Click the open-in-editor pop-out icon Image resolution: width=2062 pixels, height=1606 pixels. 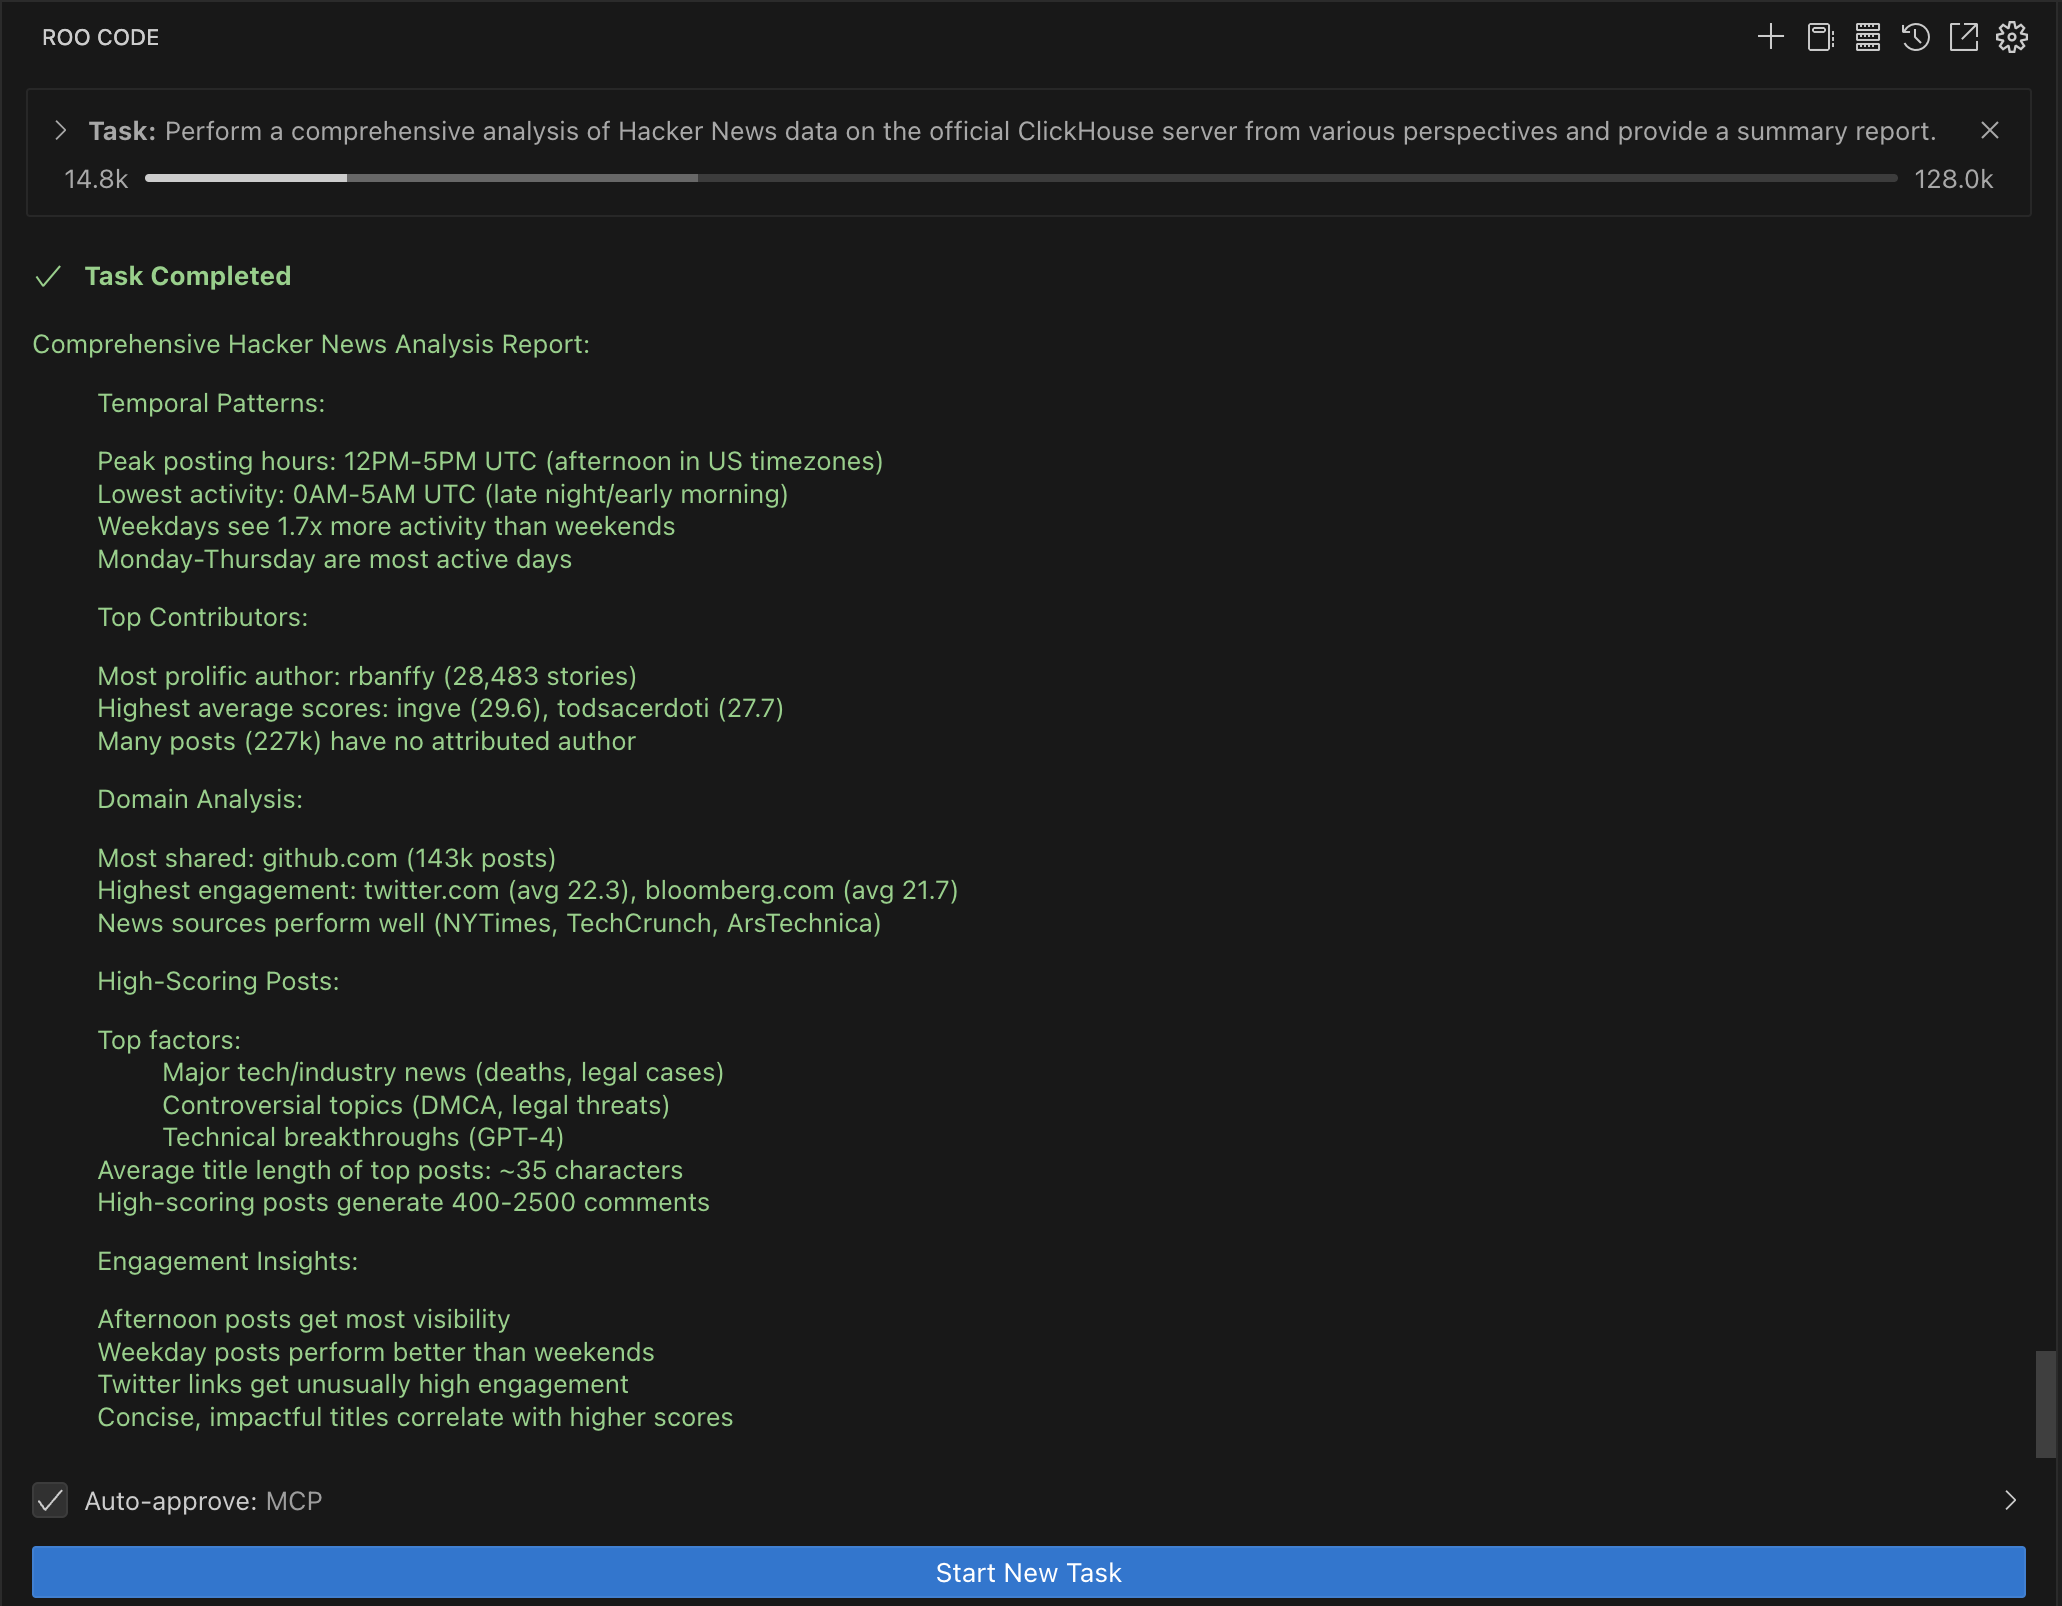1963,37
